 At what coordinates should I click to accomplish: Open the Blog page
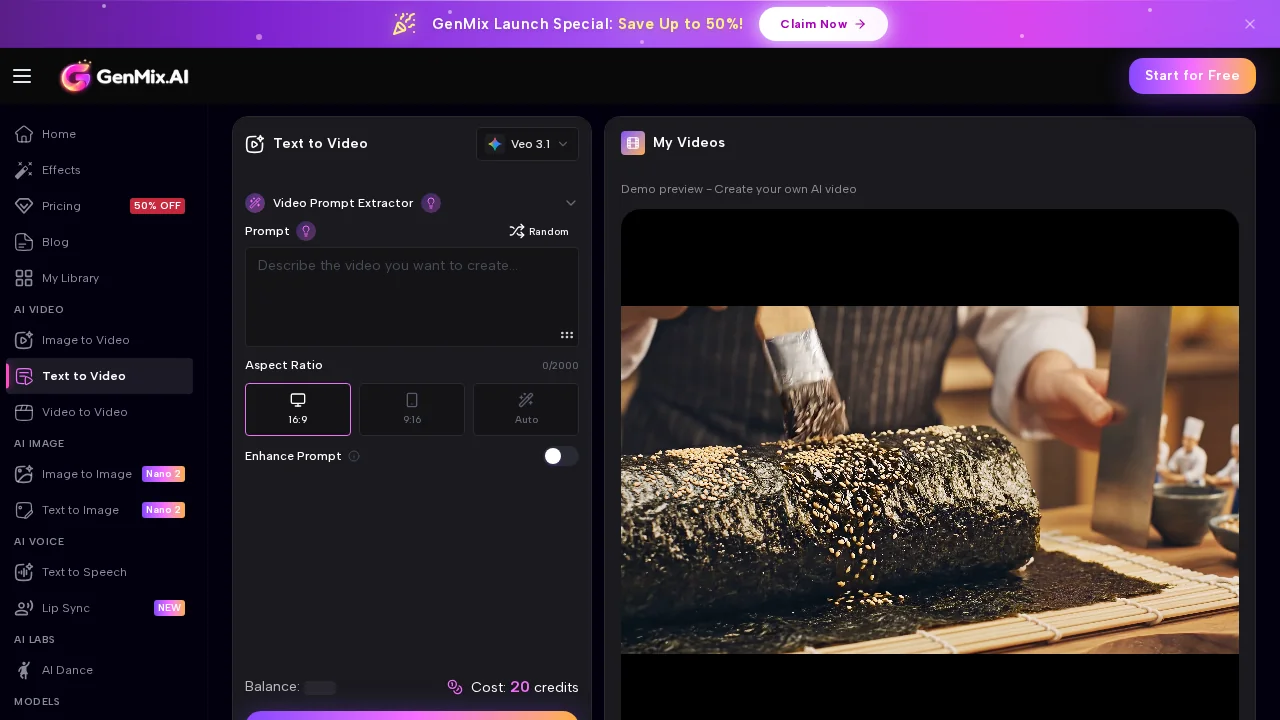[55, 242]
